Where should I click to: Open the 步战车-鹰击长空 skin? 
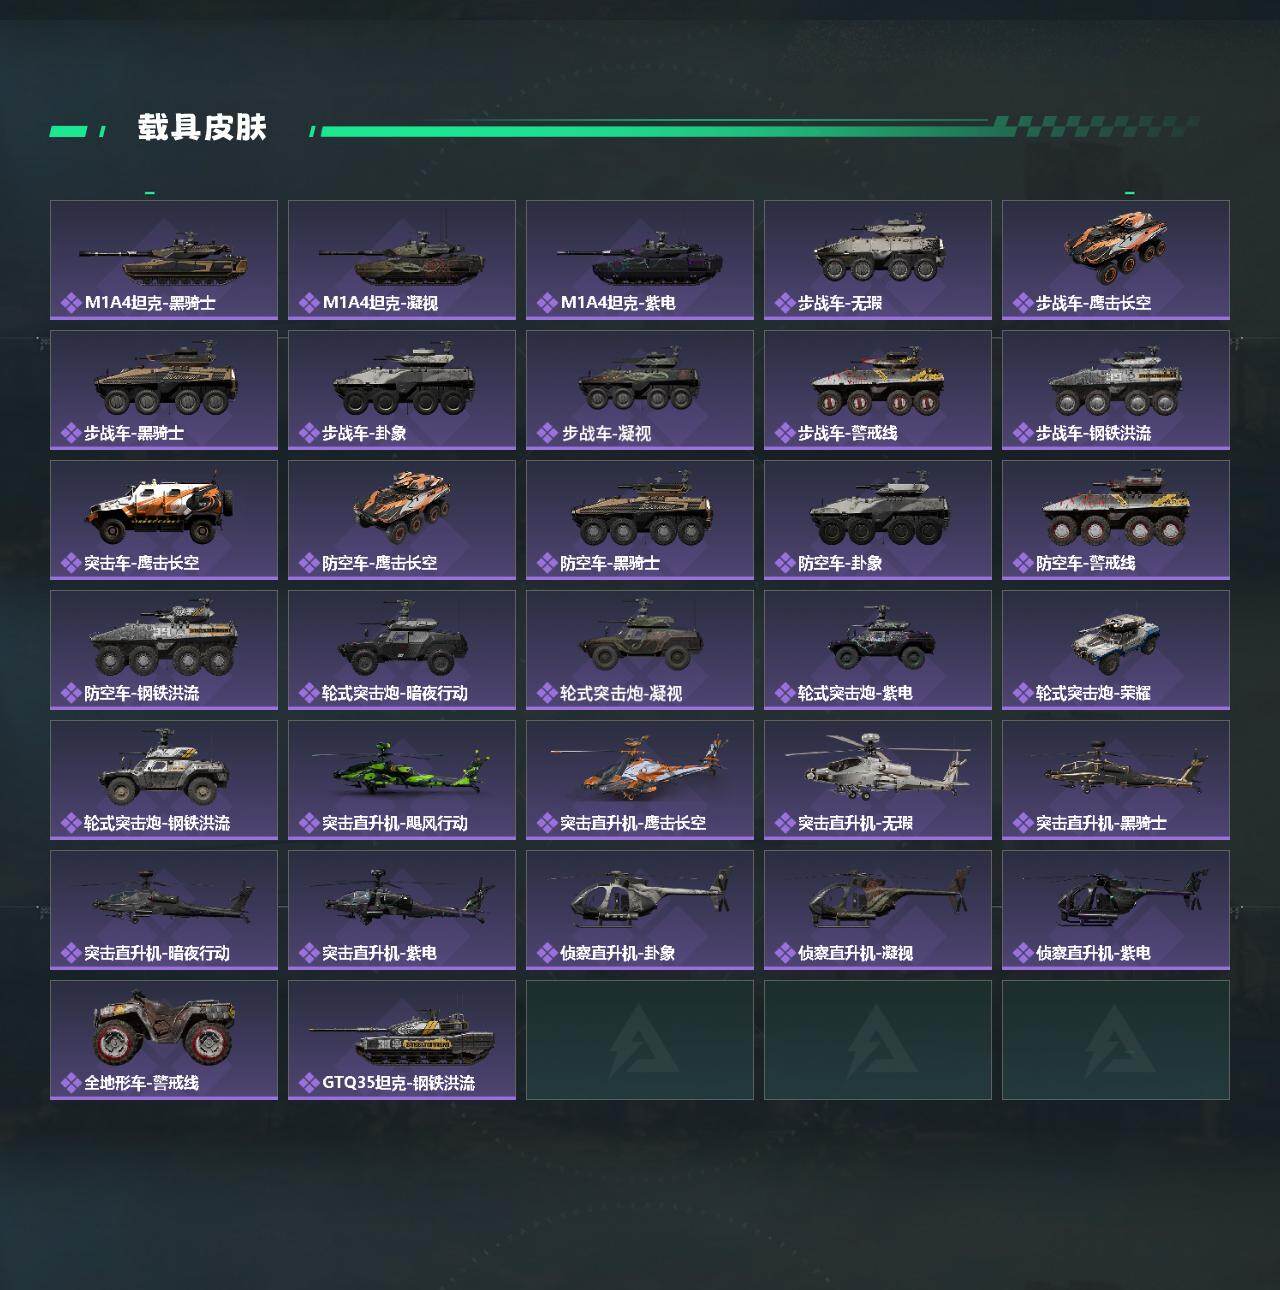click(x=1116, y=260)
